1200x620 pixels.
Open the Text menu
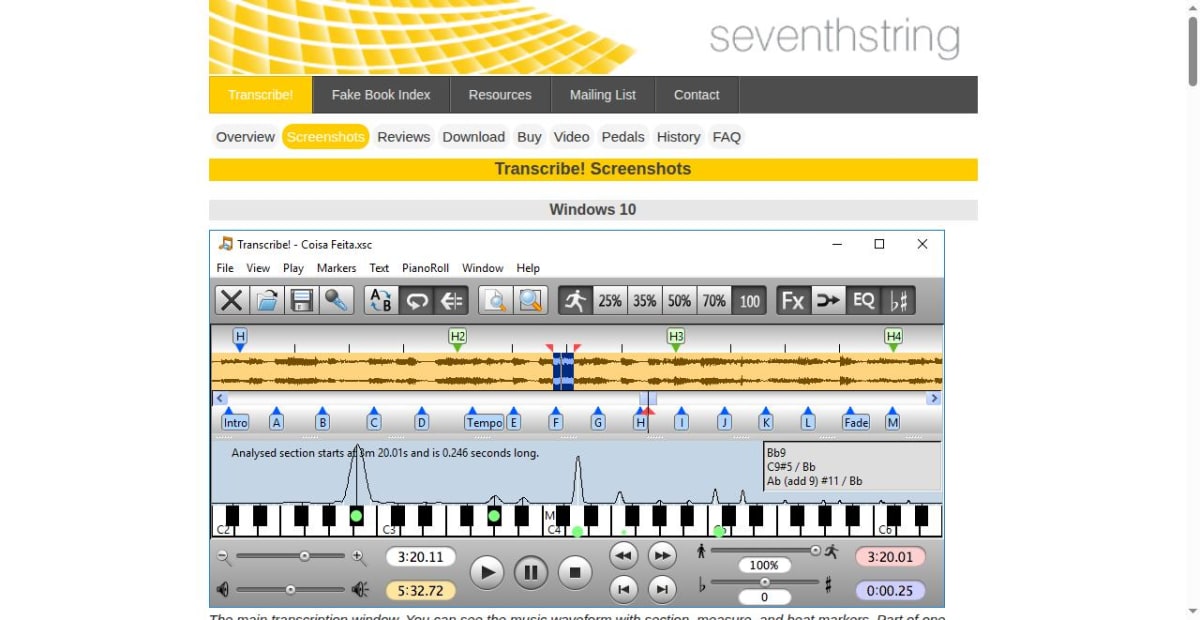379,268
